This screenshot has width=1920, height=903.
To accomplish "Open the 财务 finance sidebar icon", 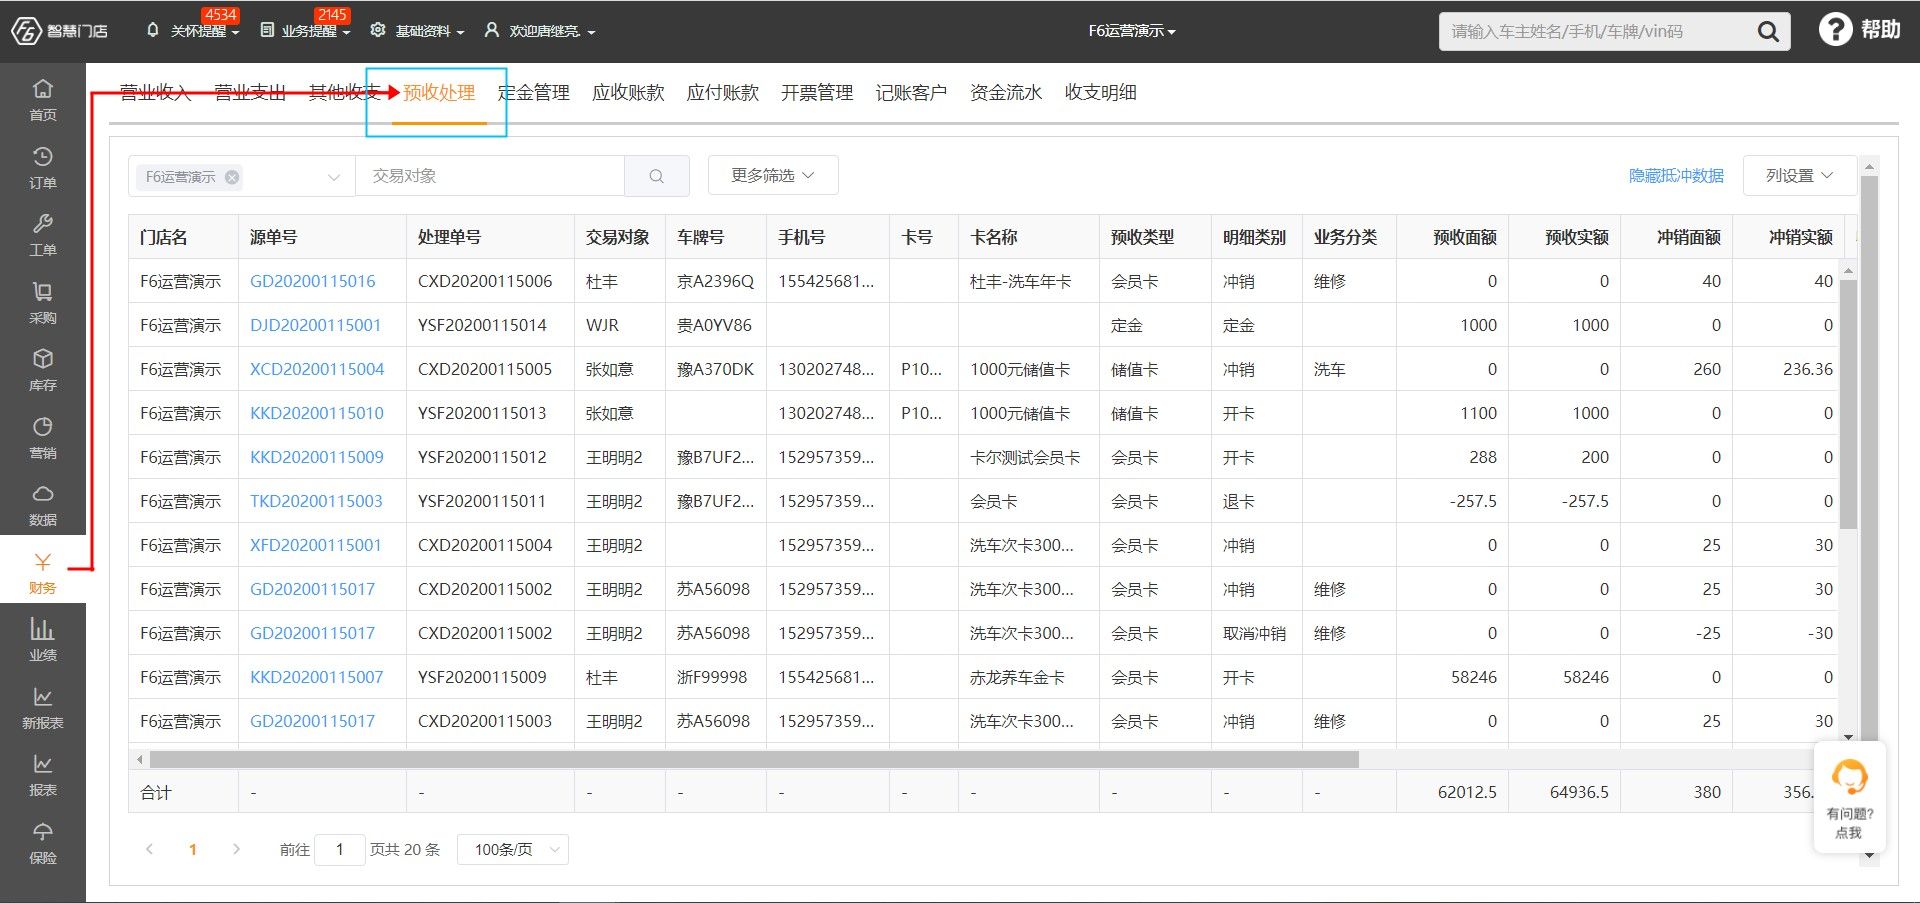I will coord(43,572).
